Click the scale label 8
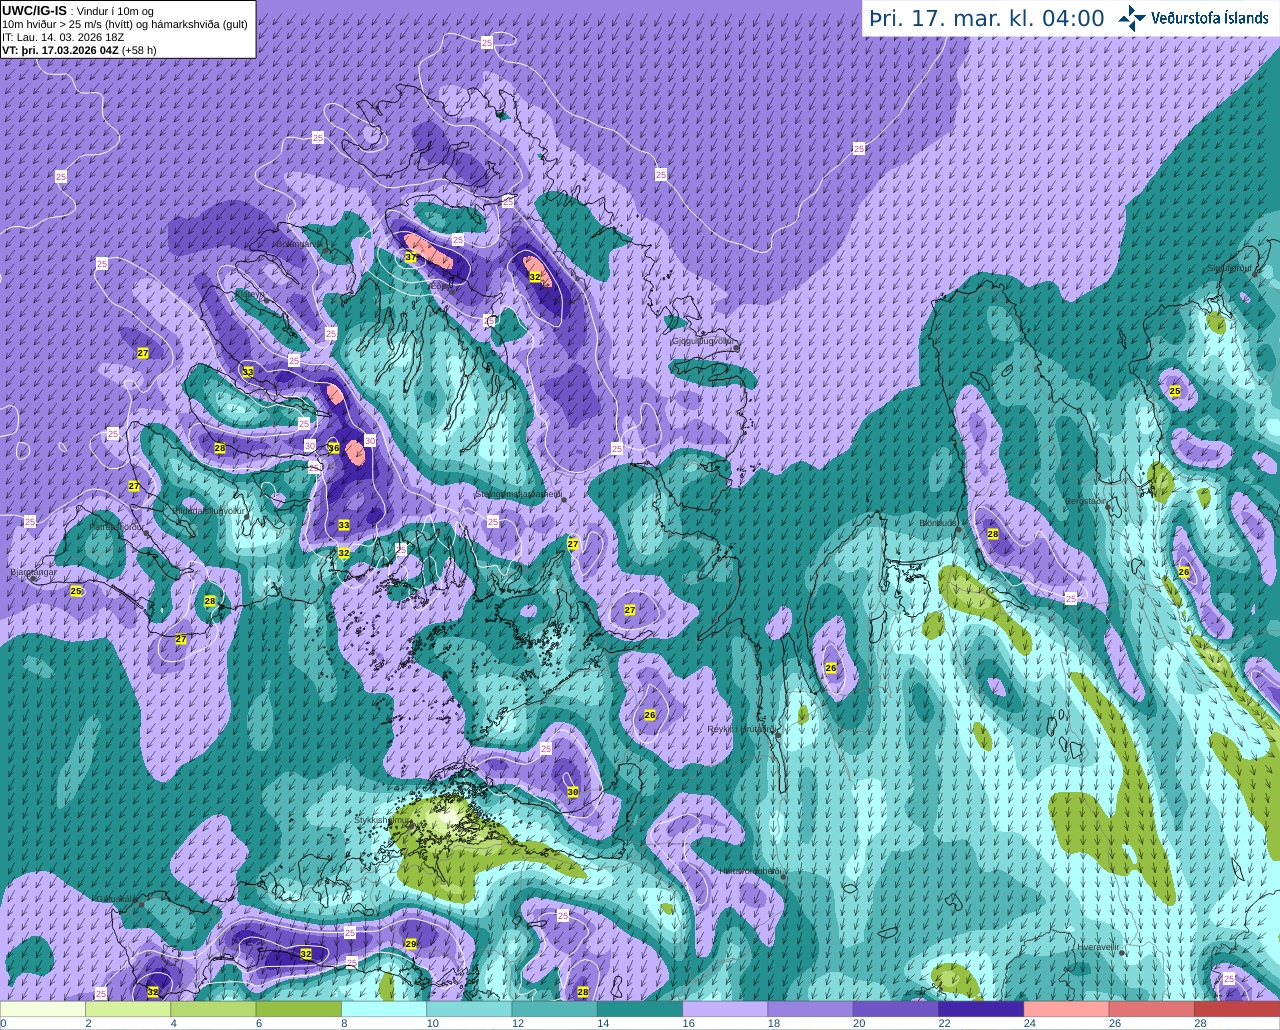 (x=343, y=1023)
